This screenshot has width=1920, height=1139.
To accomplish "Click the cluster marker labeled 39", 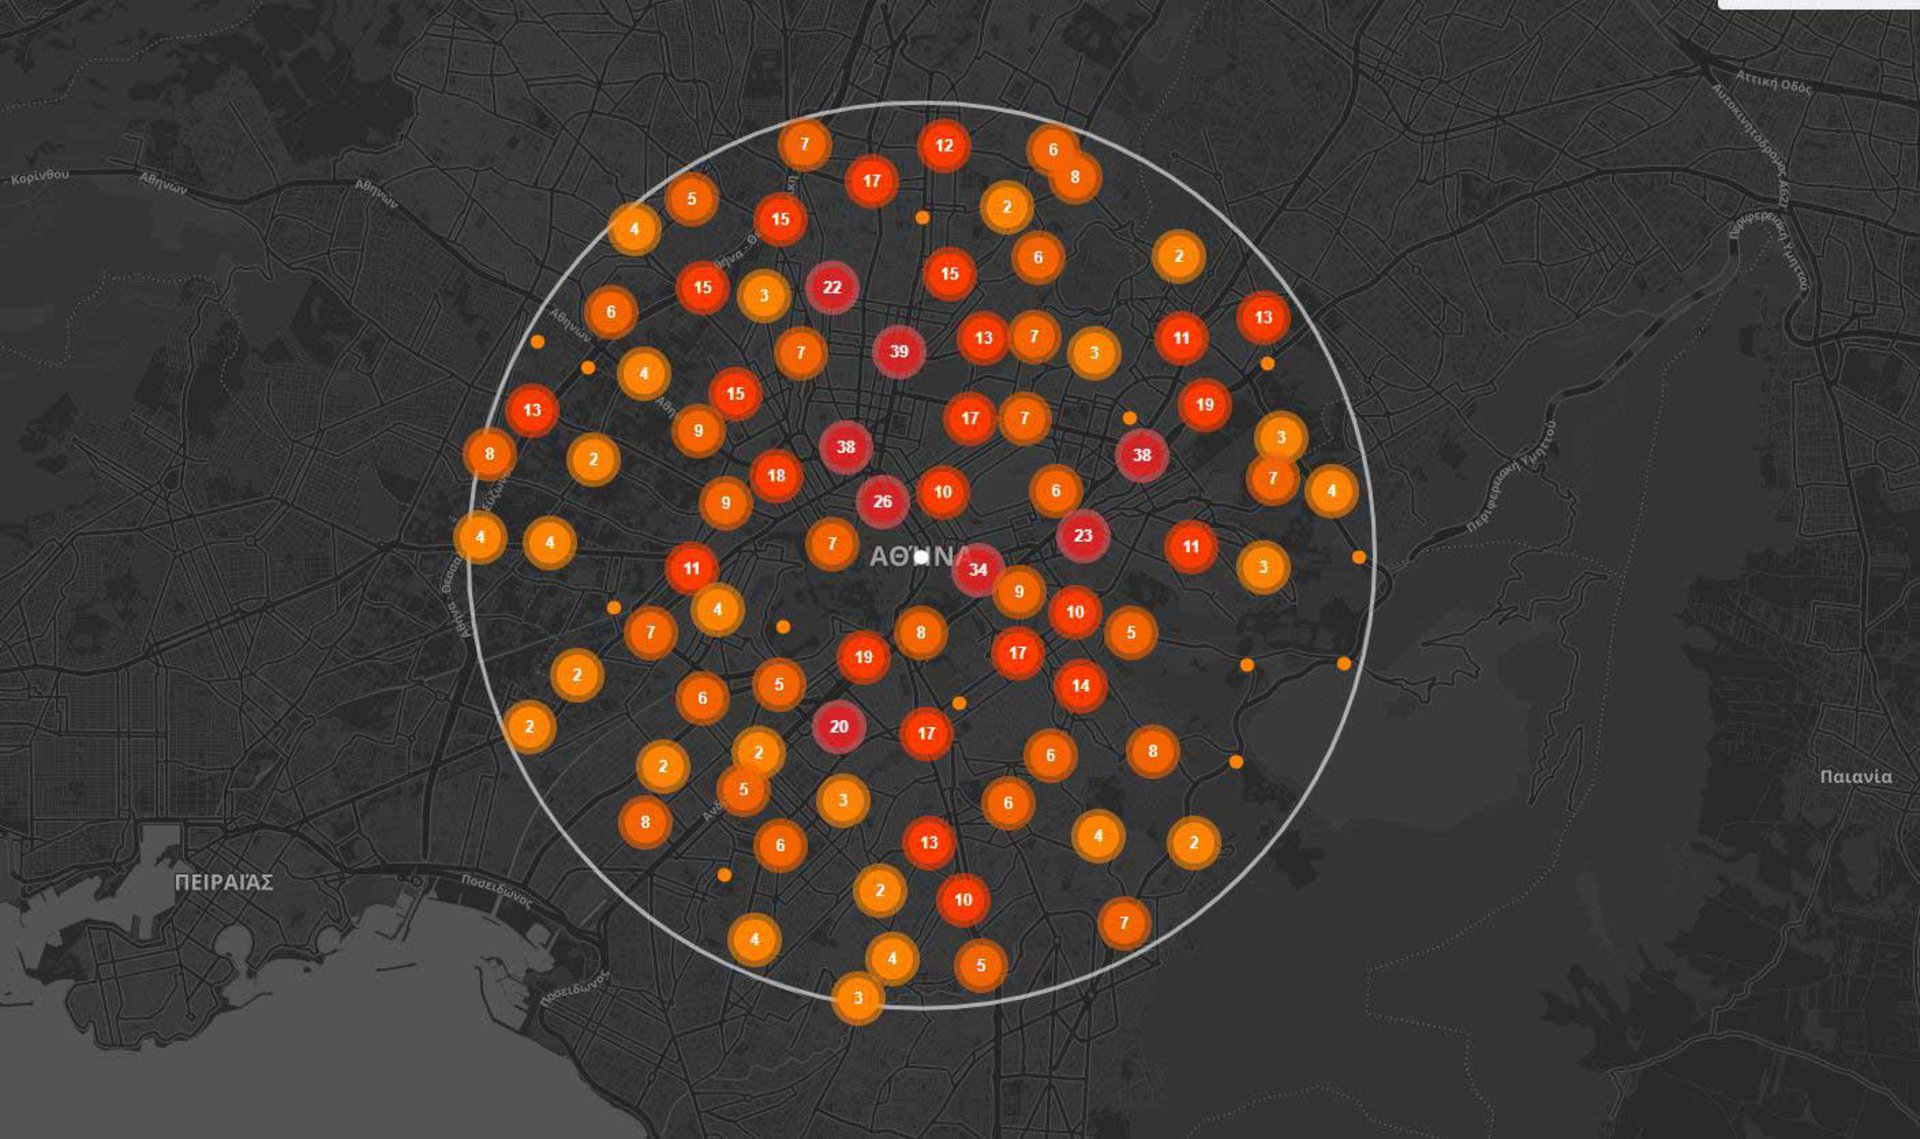I will pos(898,351).
